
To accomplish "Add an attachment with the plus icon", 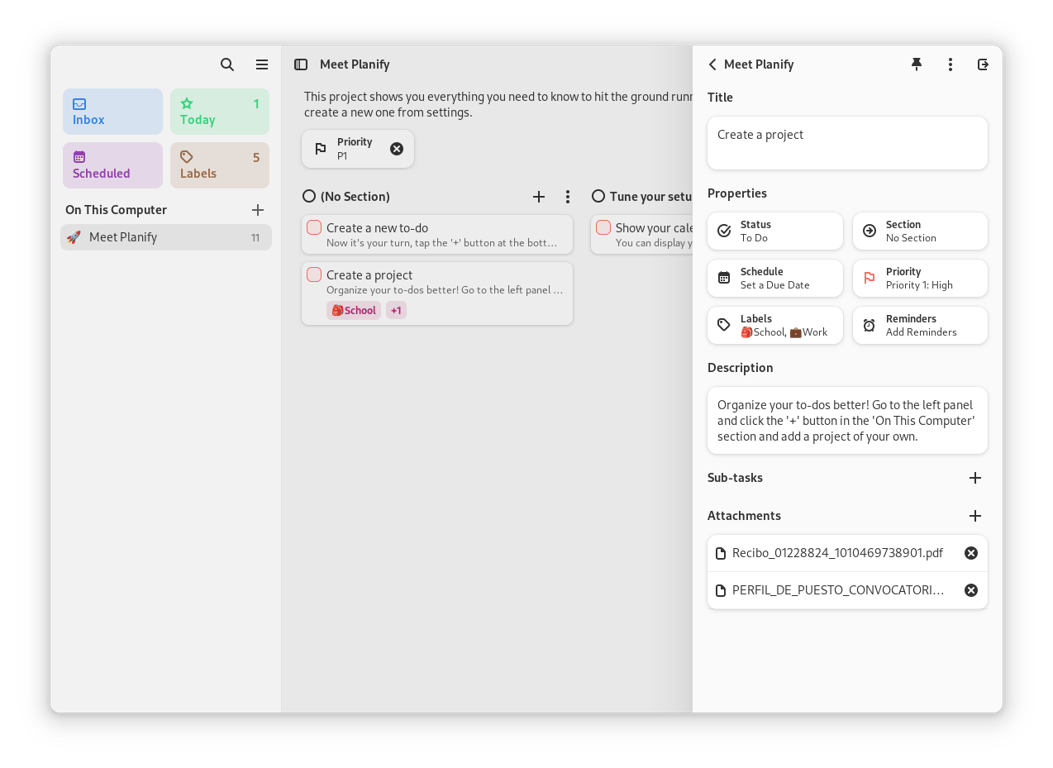I will [975, 516].
